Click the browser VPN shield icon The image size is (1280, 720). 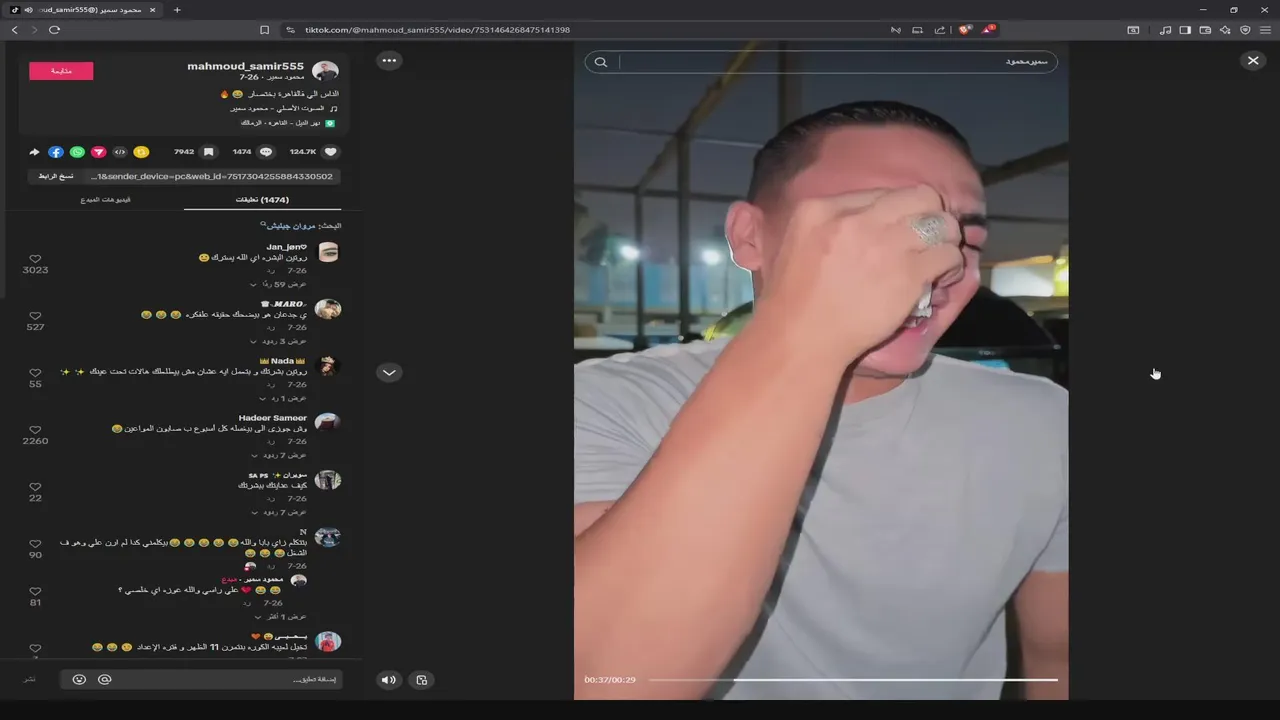click(1245, 30)
